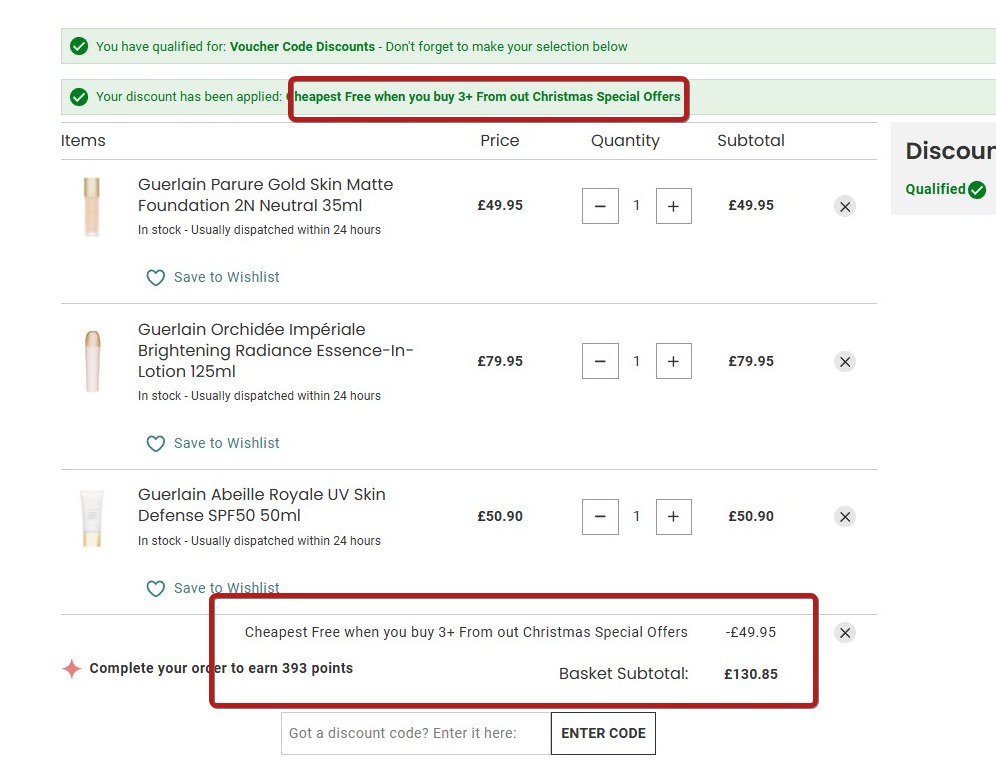Save Parure Gold foundation to Wishlist
996x769 pixels.
pos(226,277)
